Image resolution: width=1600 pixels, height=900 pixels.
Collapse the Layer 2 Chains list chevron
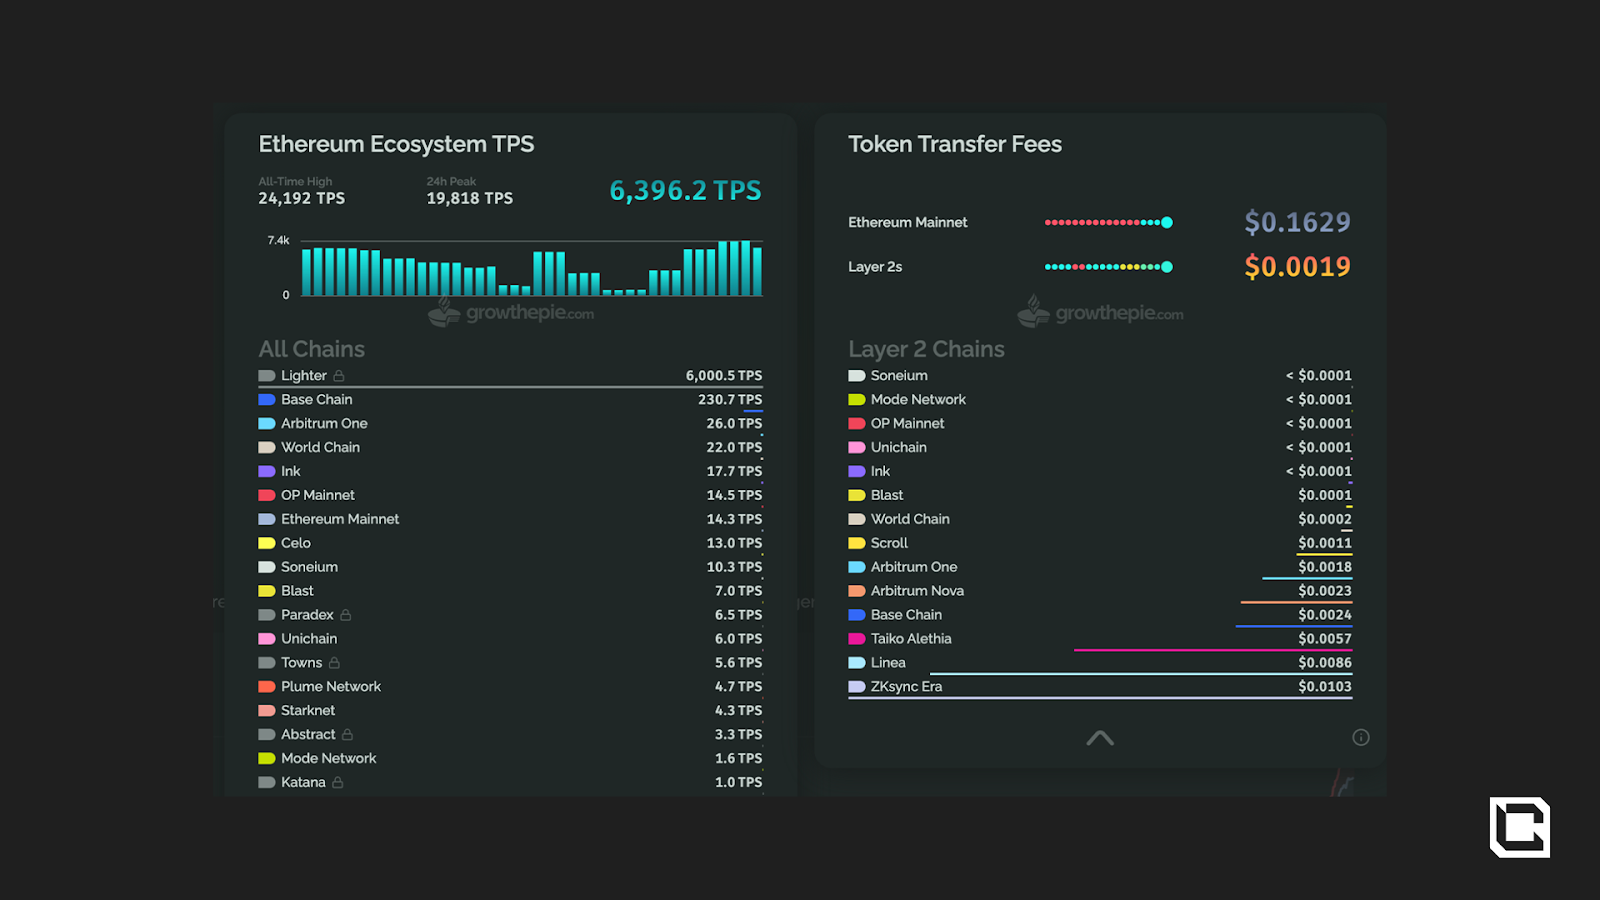(x=1100, y=738)
